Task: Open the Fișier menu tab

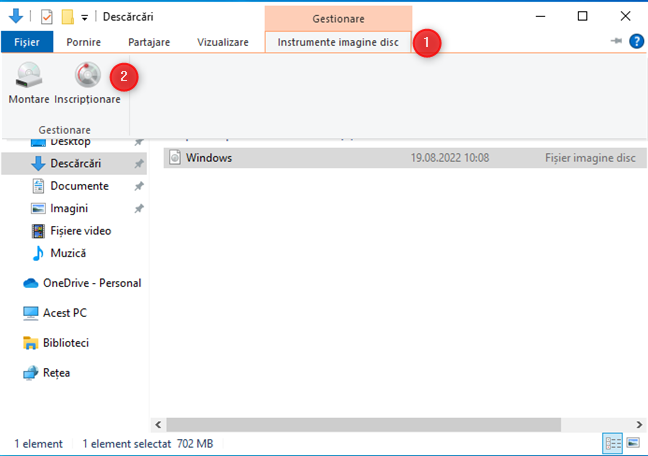Action: 27,42
